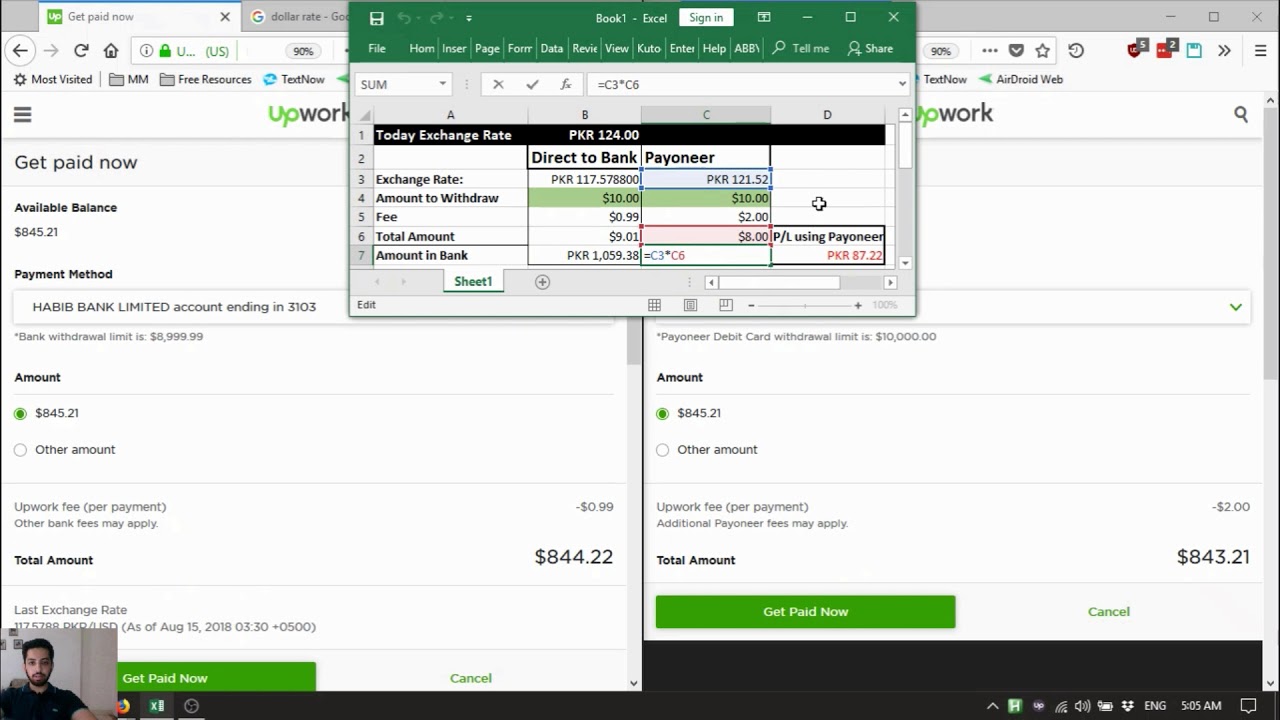The height and width of the screenshot is (720, 1280).
Task: Select Other amount in Habib Bank window
Action: (20, 450)
